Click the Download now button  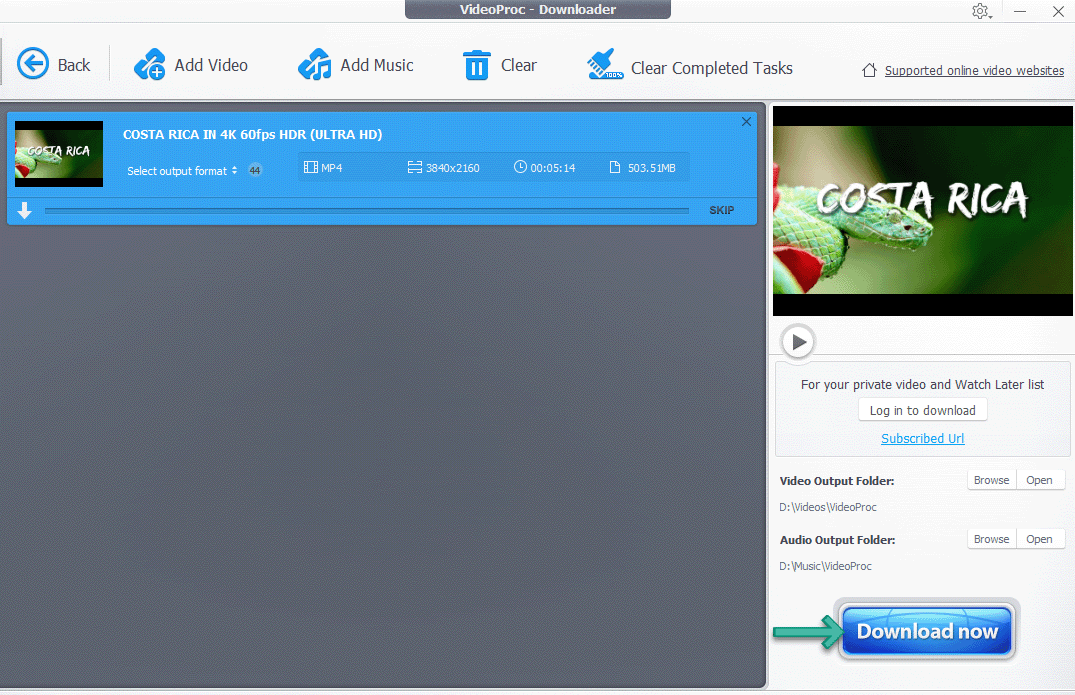tap(927, 631)
